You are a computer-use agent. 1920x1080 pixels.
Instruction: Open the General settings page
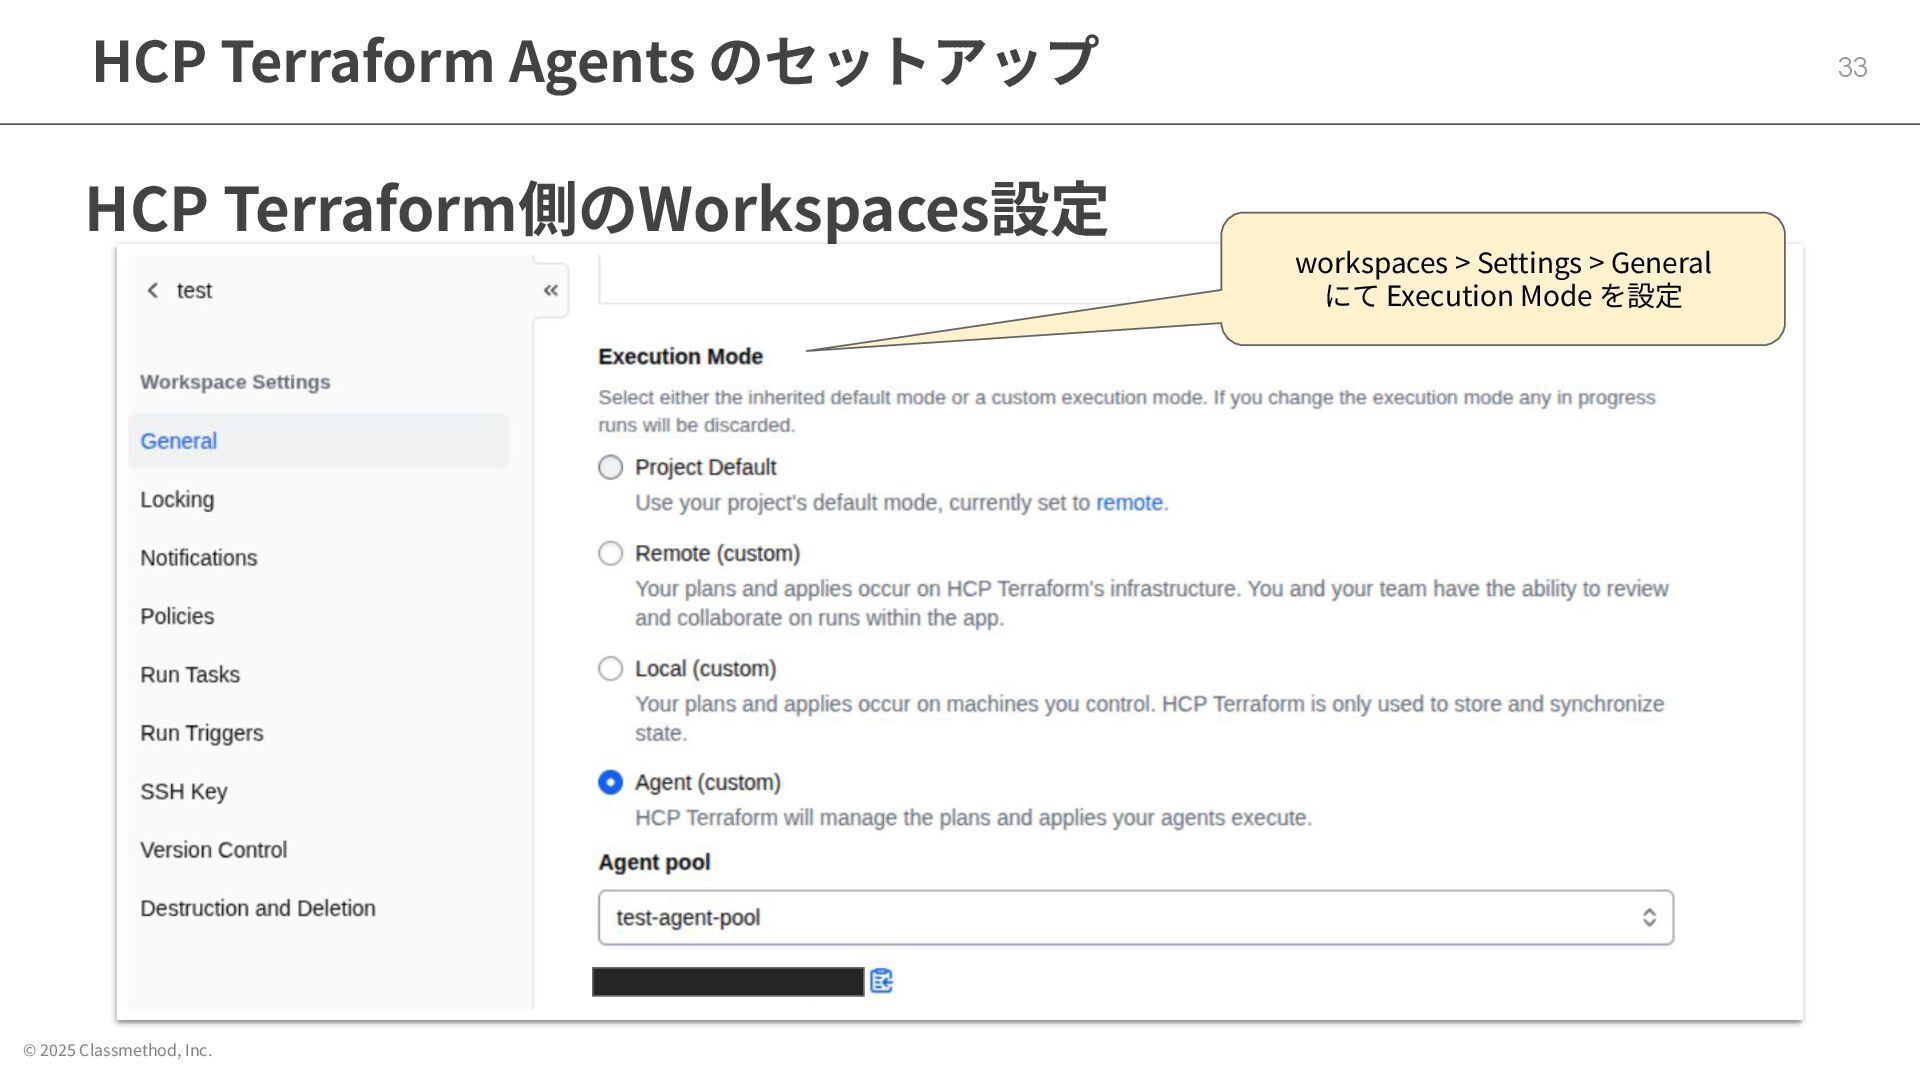click(x=179, y=441)
